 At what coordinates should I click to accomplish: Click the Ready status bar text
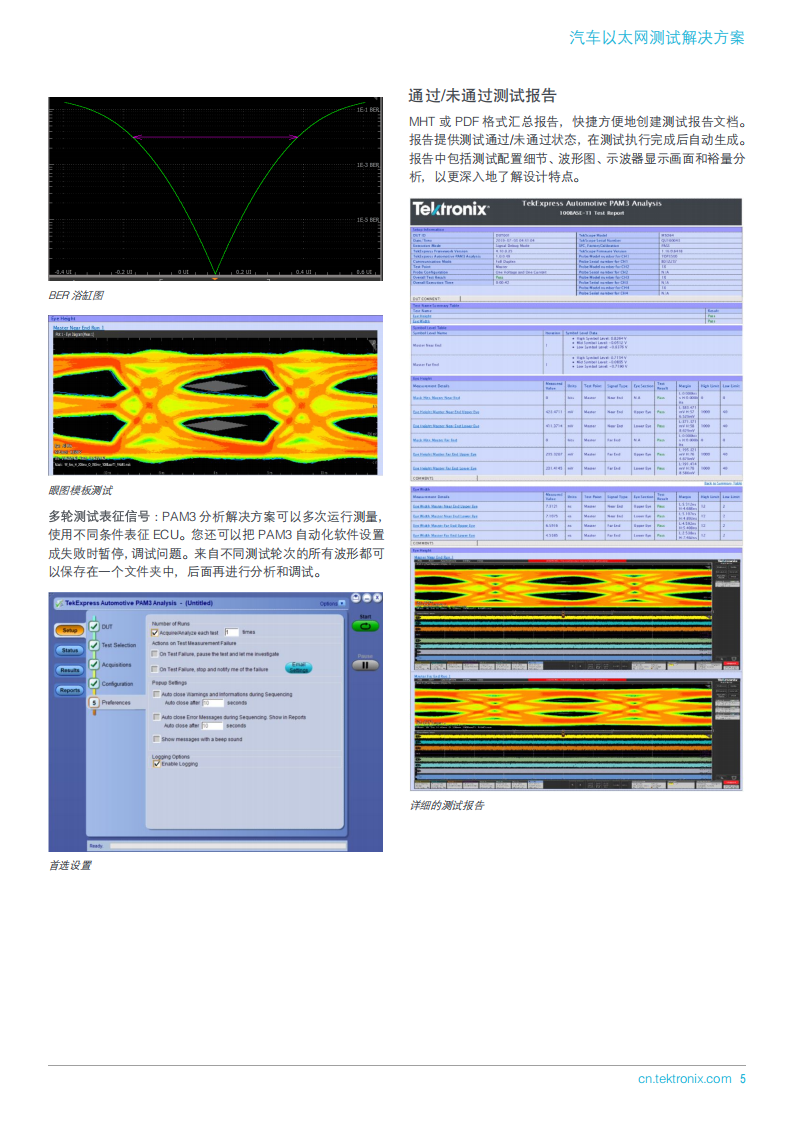(96, 846)
